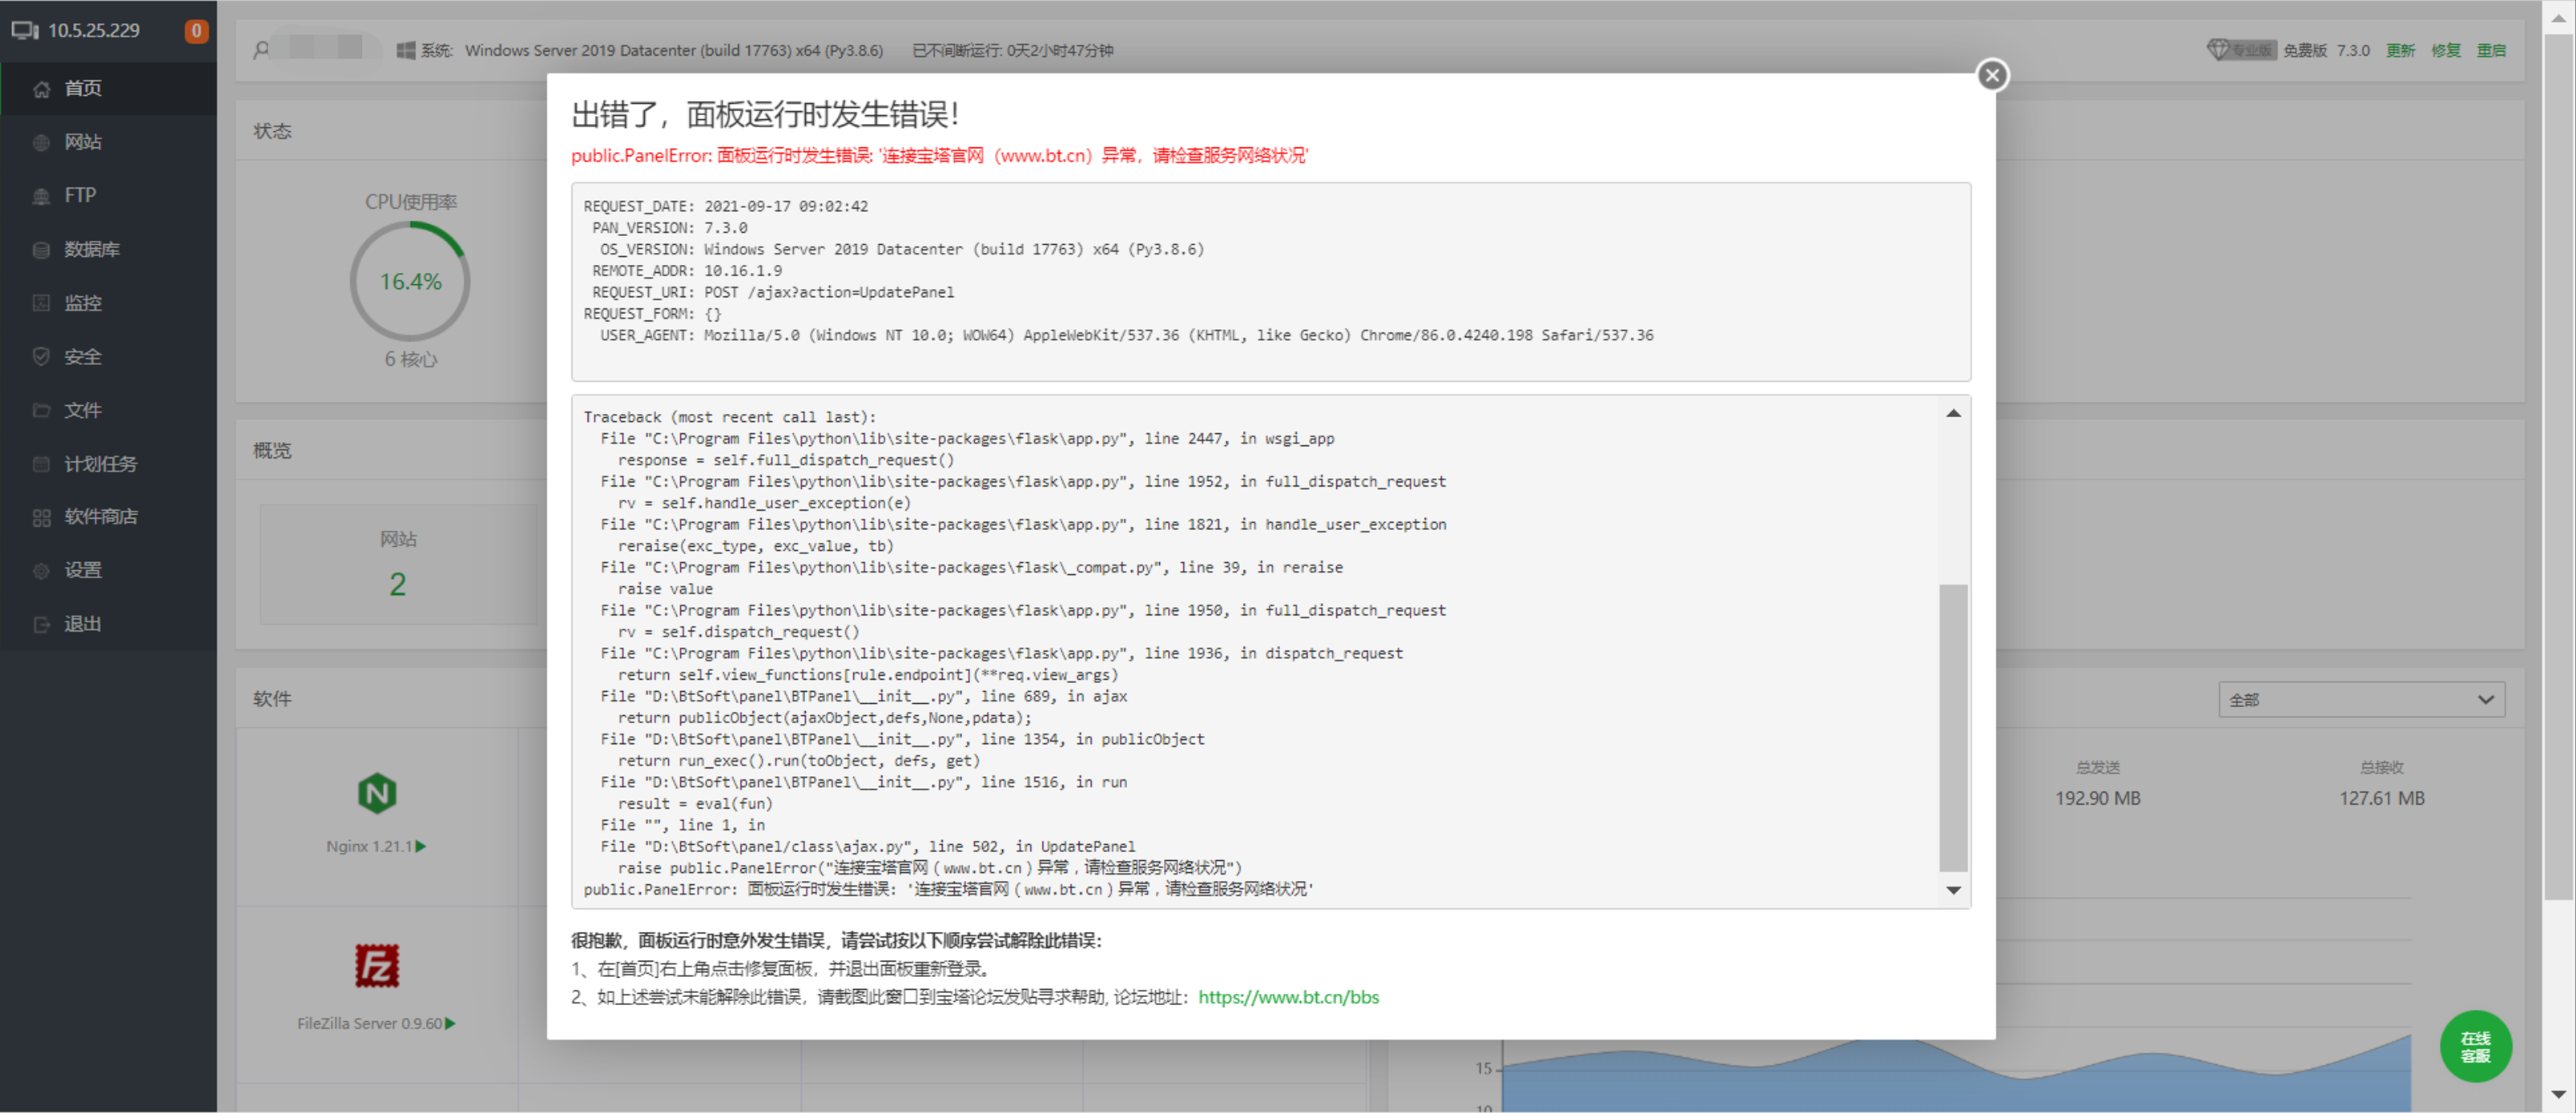Screen dimensions: 2576x1113
Task: Click the 更新 update link
Action: [x=2400, y=50]
